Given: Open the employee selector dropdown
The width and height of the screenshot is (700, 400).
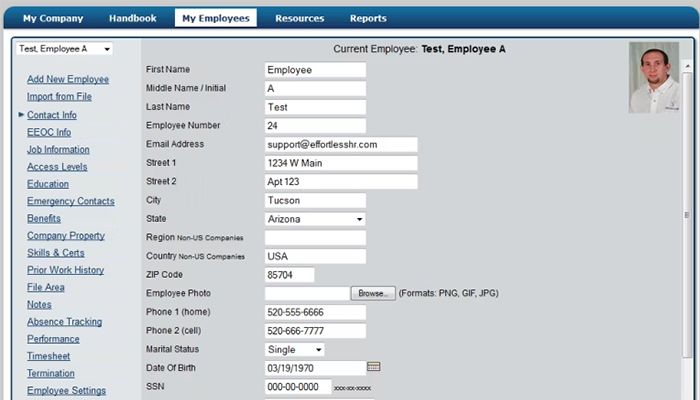Looking at the screenshot, I should [x=64, y=49].
